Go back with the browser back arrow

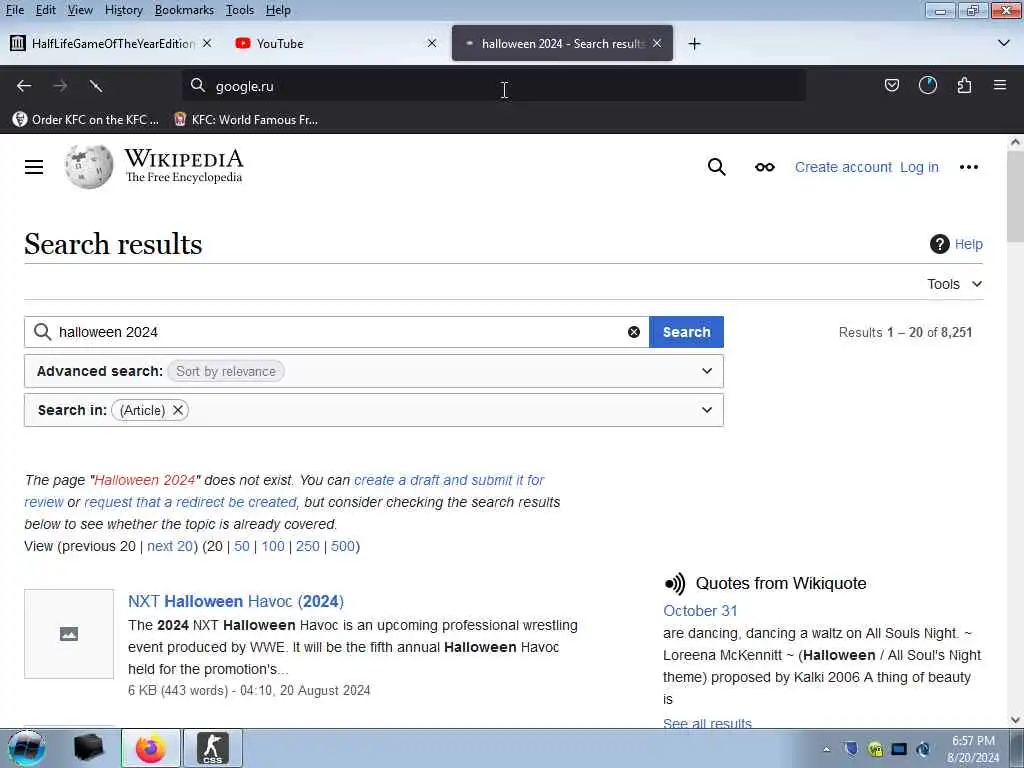point(24,86)
